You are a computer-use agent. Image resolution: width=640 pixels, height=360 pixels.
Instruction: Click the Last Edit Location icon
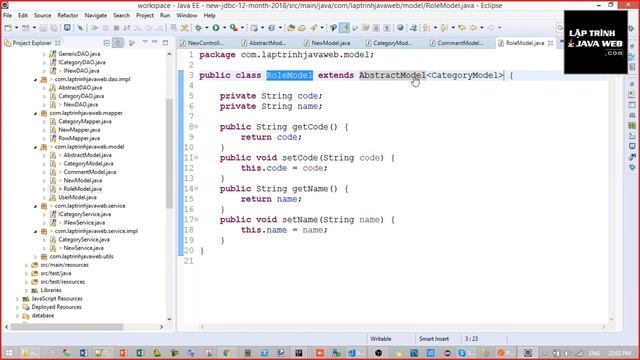pos(462,28)
